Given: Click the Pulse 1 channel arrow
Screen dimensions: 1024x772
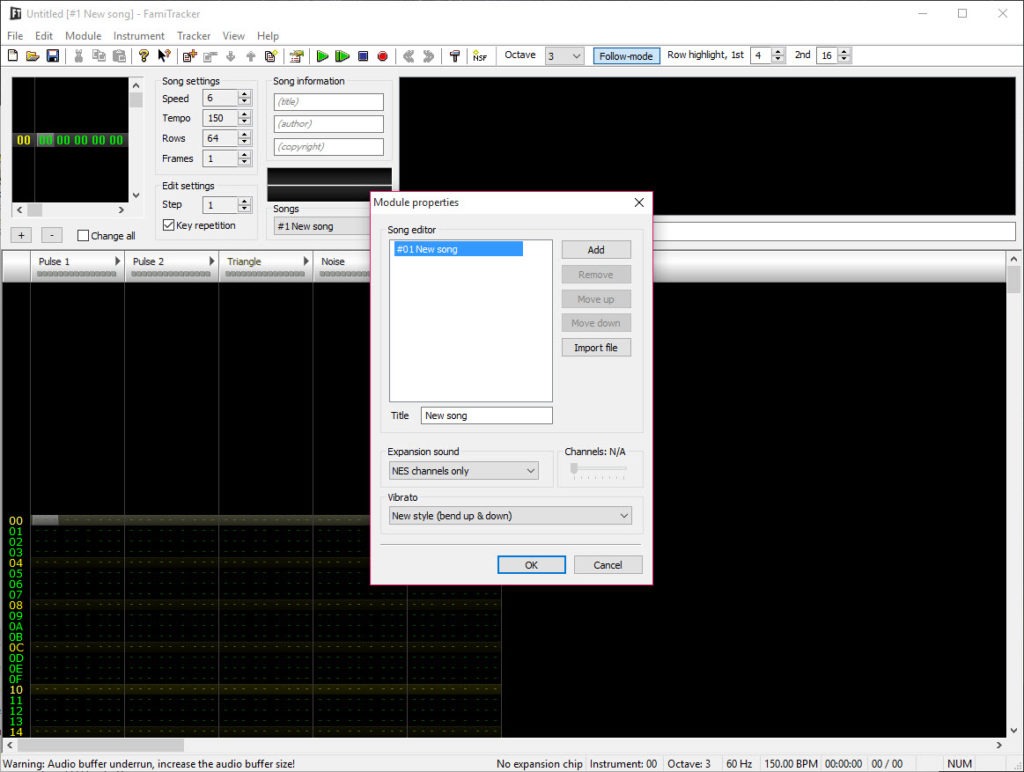Looking at the screenshot, I should pos(118,261).
